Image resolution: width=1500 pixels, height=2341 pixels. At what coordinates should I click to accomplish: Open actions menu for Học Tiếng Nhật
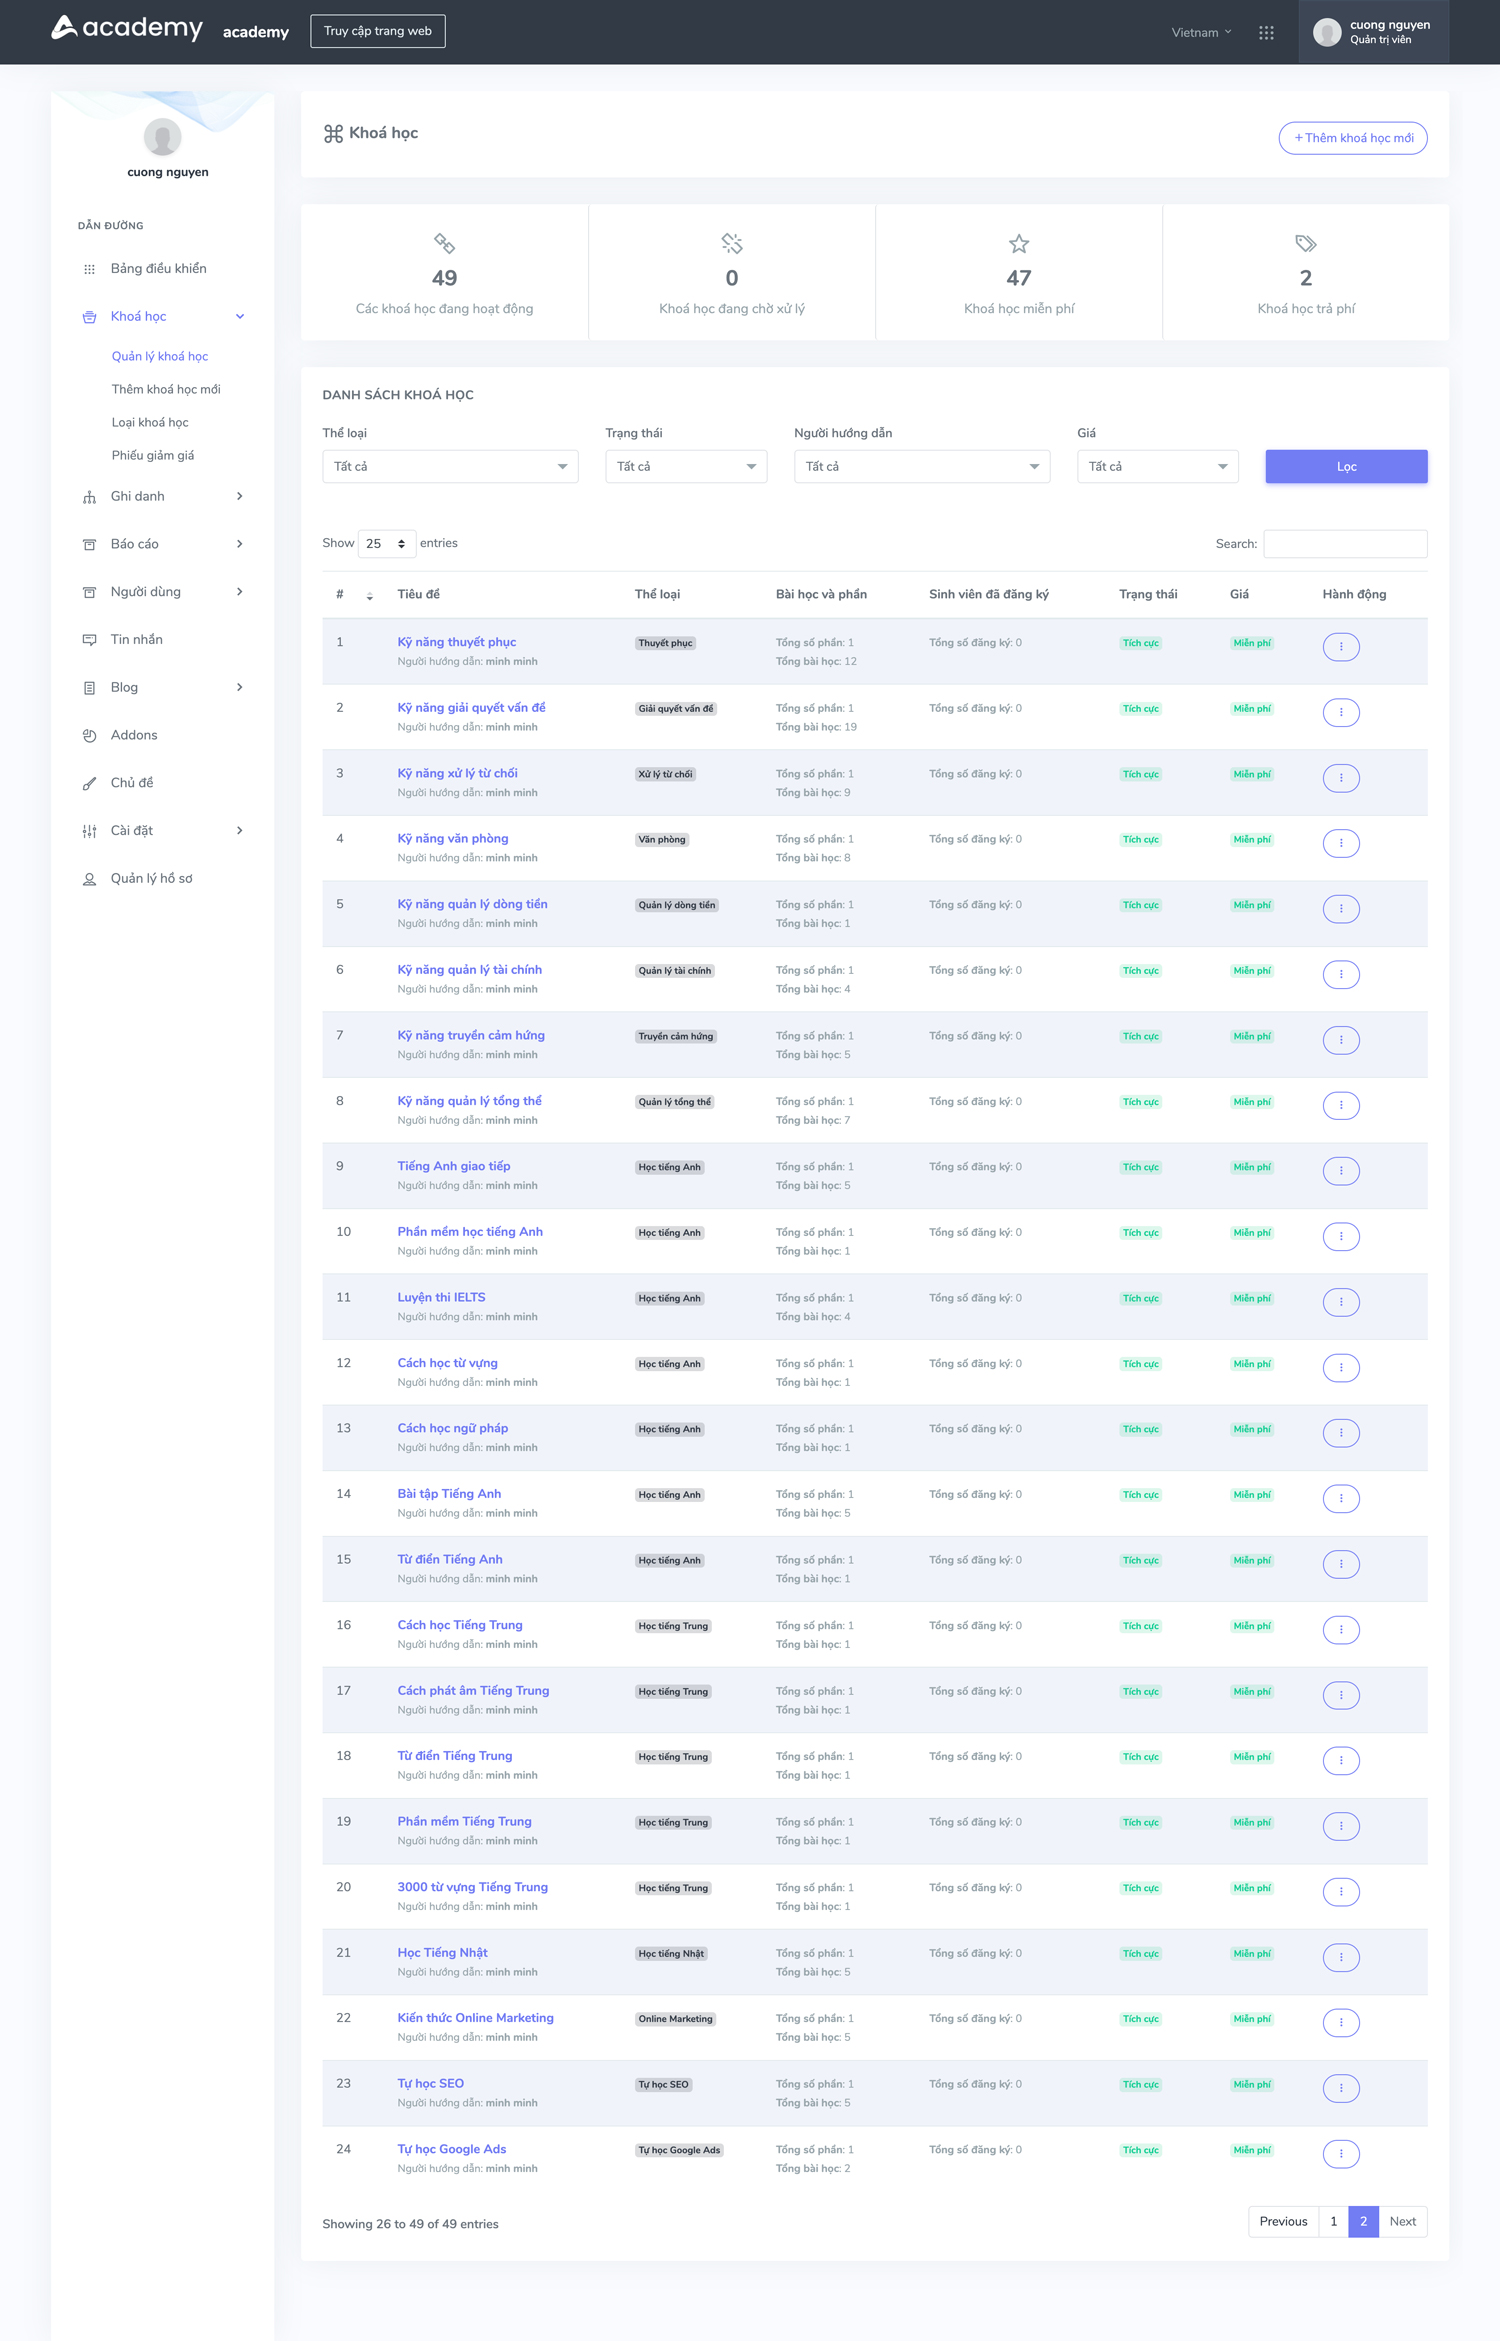(x=1341, y=1957)
